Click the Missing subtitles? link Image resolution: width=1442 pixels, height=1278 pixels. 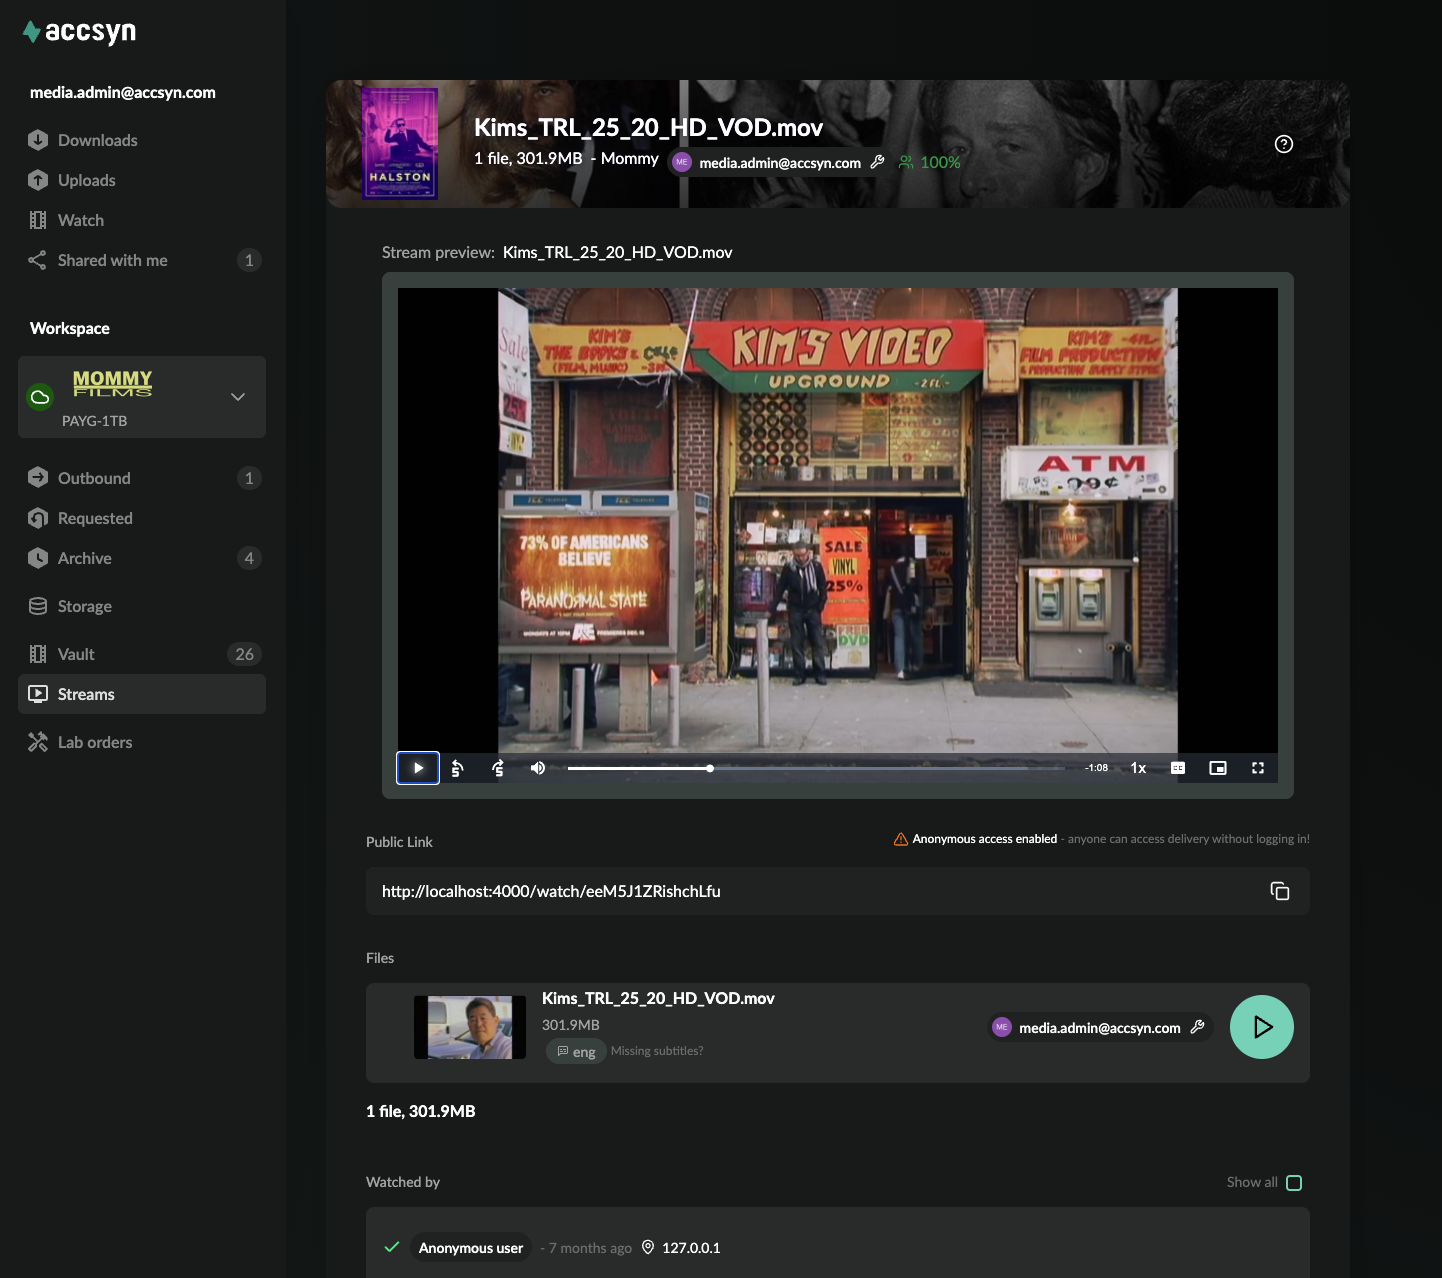657,1051
